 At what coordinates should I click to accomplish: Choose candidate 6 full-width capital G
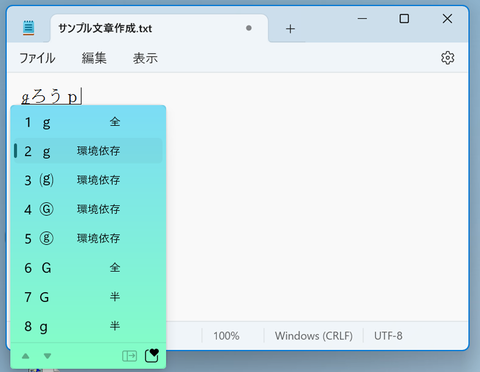(88, 267)
